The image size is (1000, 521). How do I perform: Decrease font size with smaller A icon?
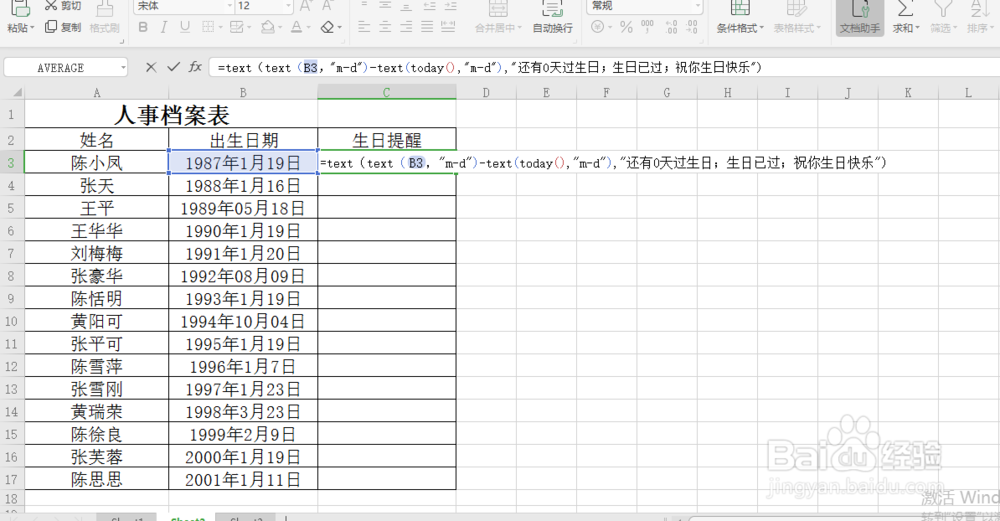(x=328, y=6)
